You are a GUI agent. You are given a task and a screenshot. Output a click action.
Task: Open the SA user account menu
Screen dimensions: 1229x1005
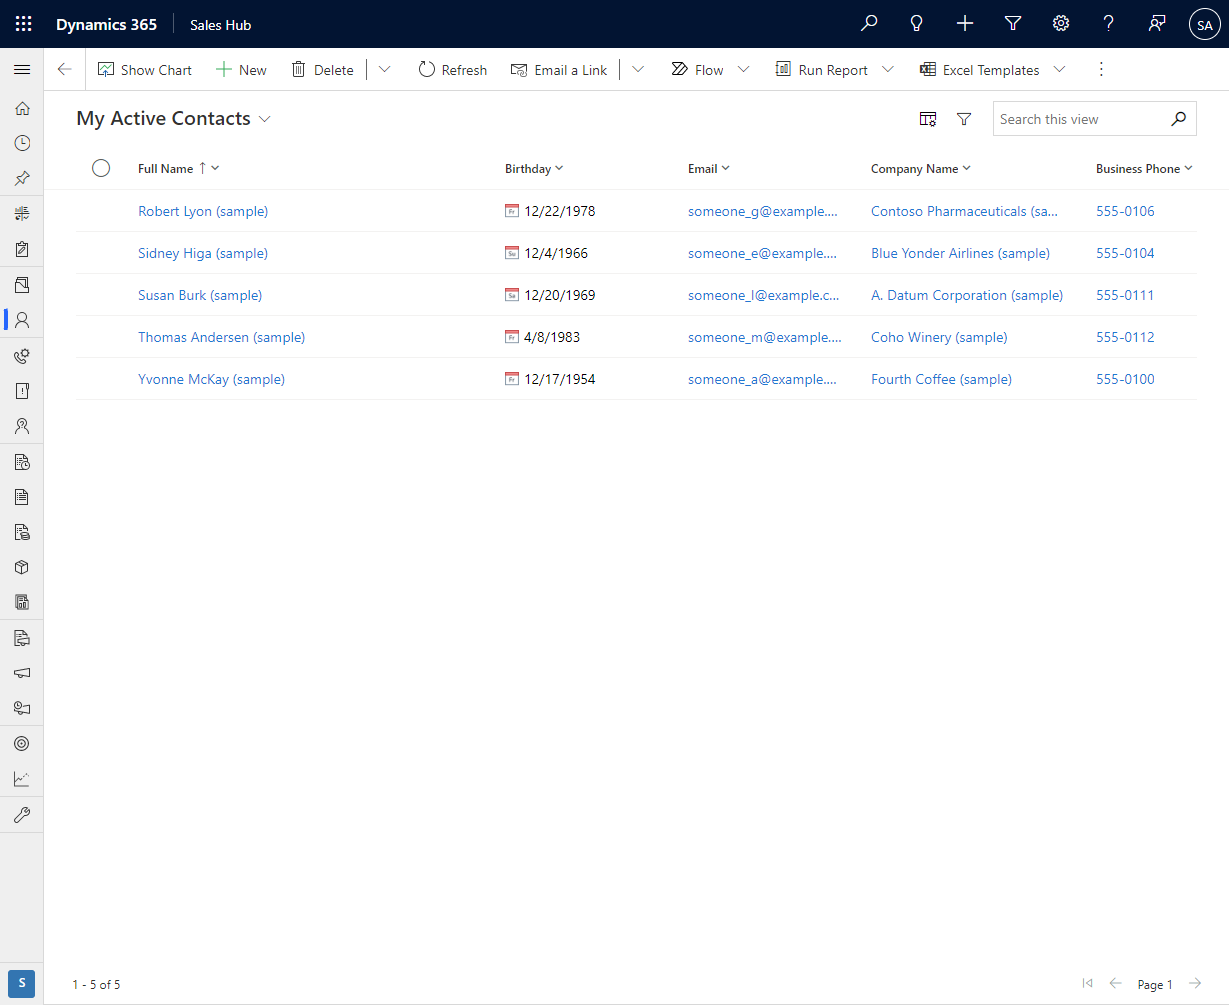click(x=1204, y=25)
